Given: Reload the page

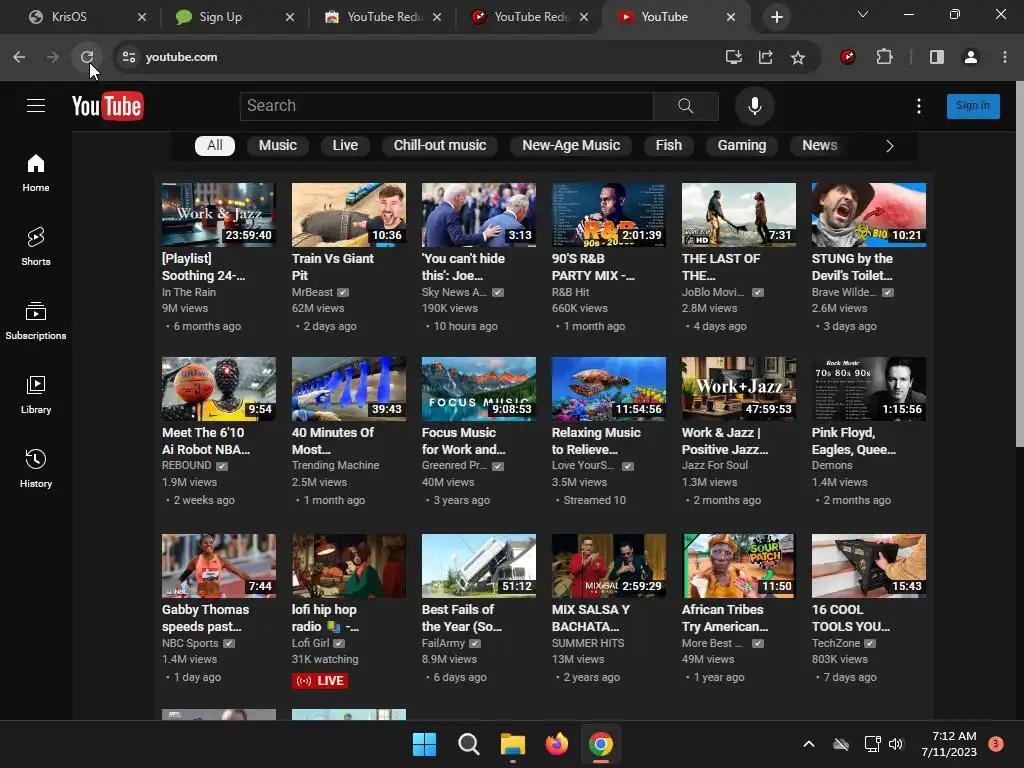Looking at the screenshot, I should pos(87,57).
